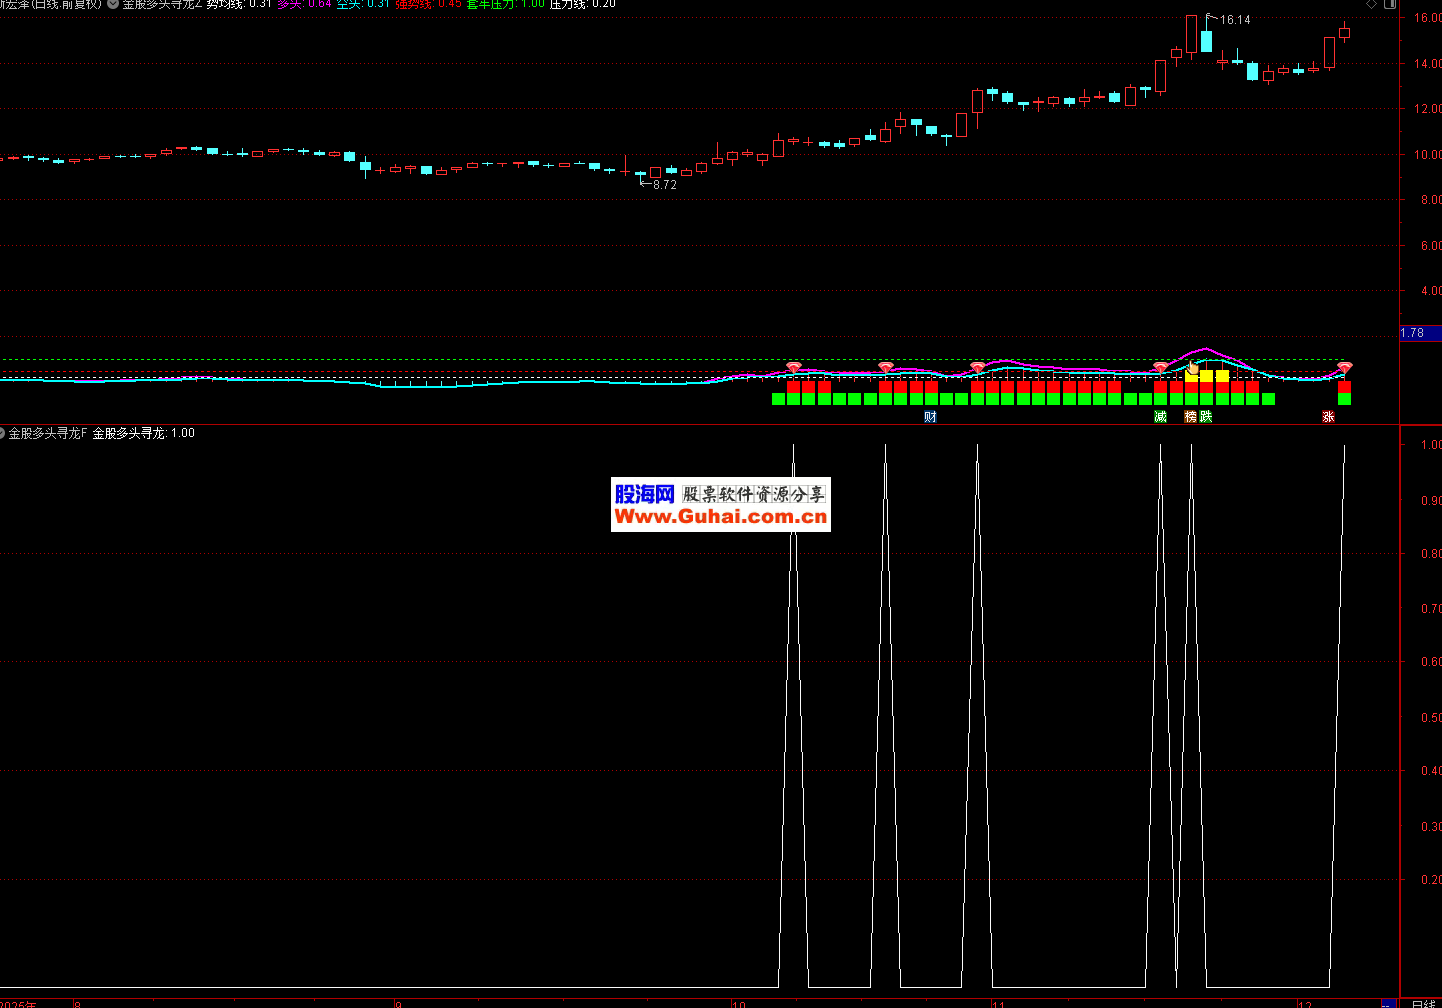The height and width of the screenshot is (1008, 1442).
Task: Click the first red diamond signal icon
Action: (x=794, y=367)
